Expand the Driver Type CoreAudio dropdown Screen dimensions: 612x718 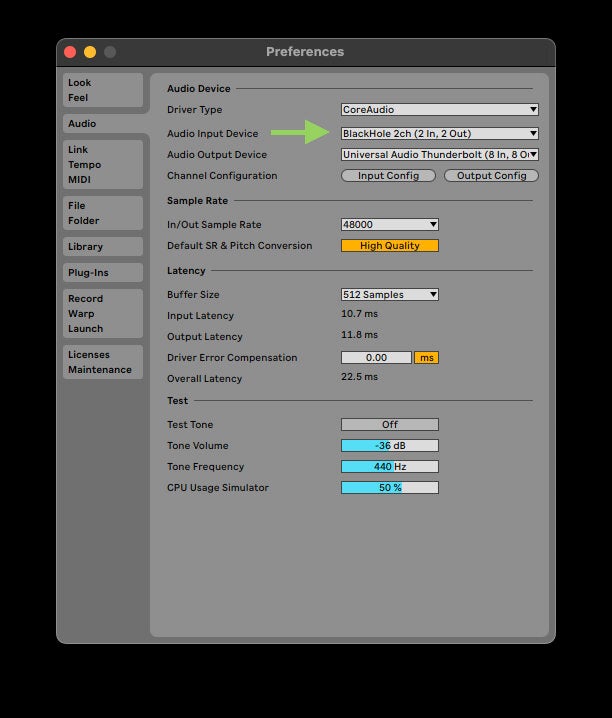[439, 109]
